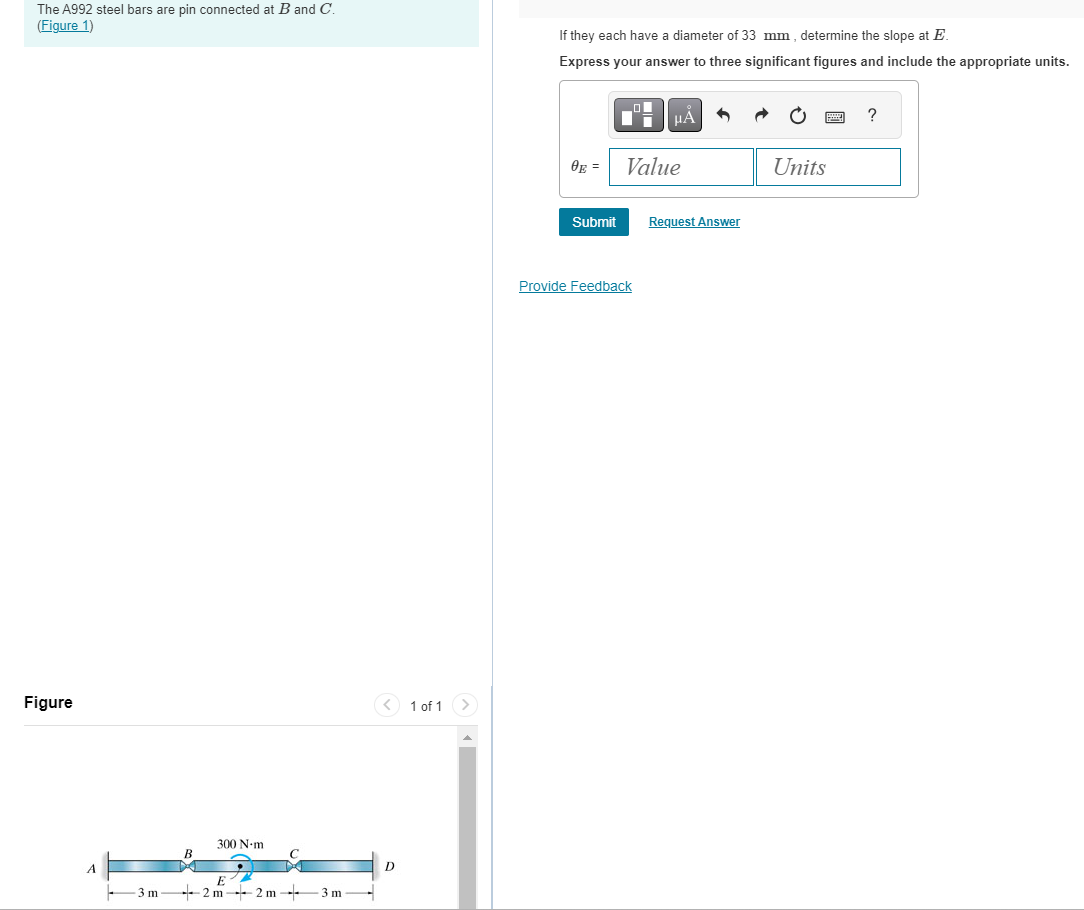Click the θE = label
The image size is (1084, 910).
click(x=585, y=167)
